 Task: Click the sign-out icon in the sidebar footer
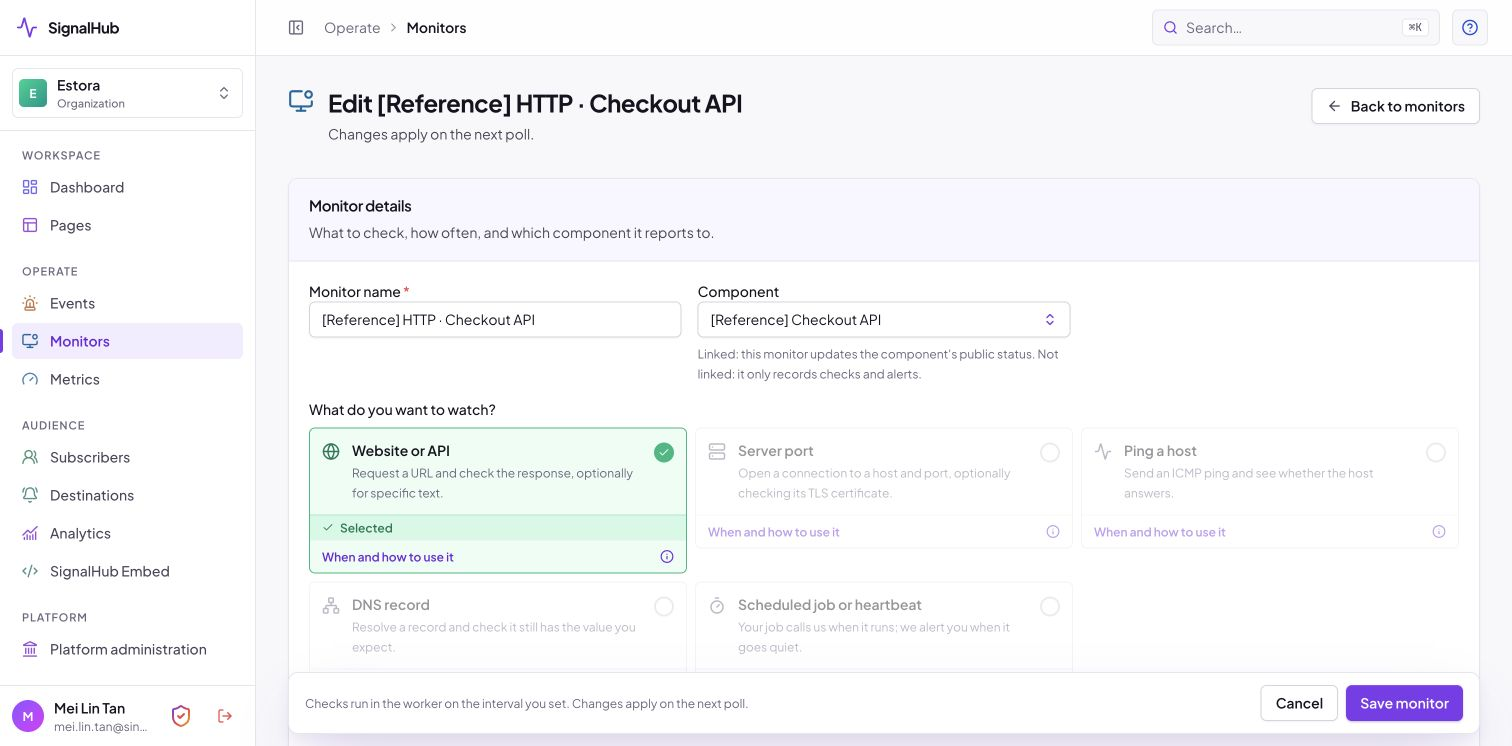click(x=225, y=716)
